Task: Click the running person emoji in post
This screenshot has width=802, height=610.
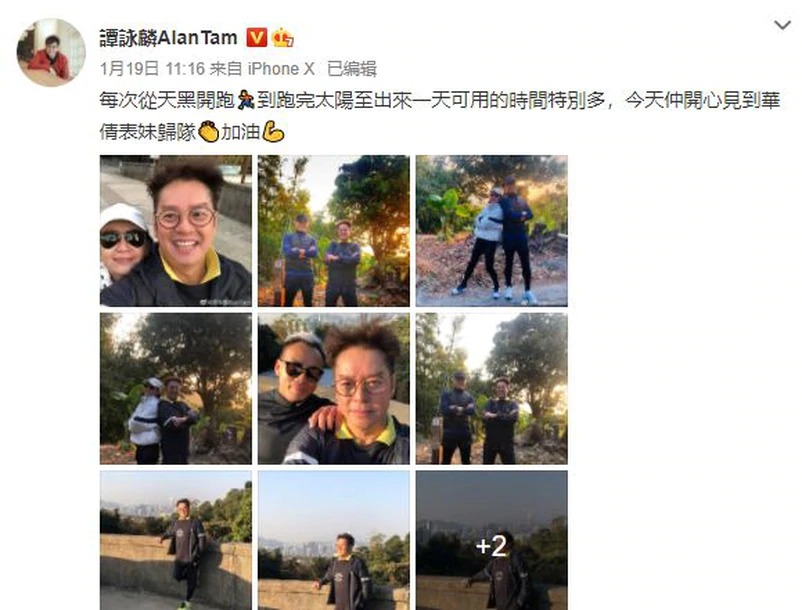Action: tap(246, 100)
